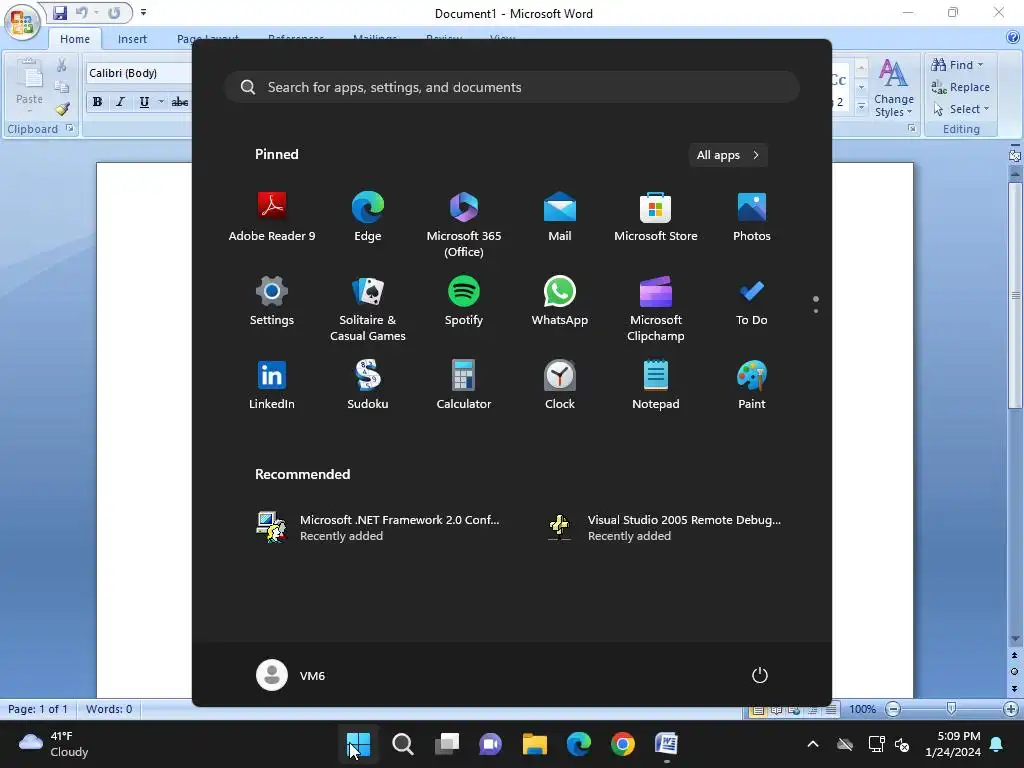The image size is (1024, 768).
Task: Open the Clipboard dialog launcher
Action: coord(69,129)
